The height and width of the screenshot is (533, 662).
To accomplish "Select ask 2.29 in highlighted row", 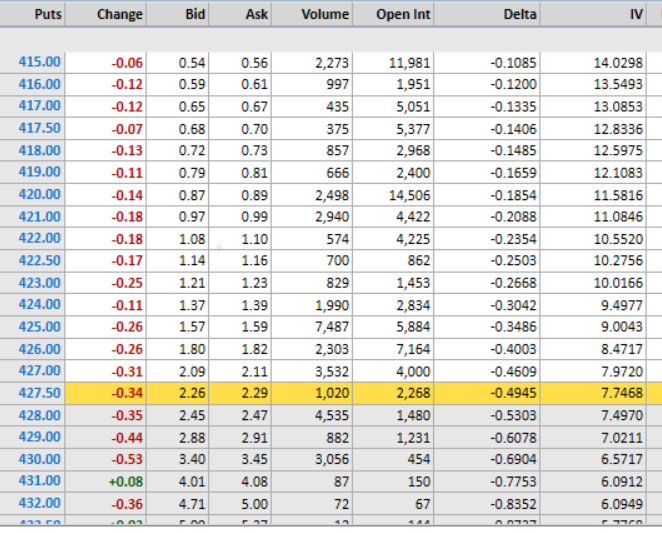I will coord(254,393).
